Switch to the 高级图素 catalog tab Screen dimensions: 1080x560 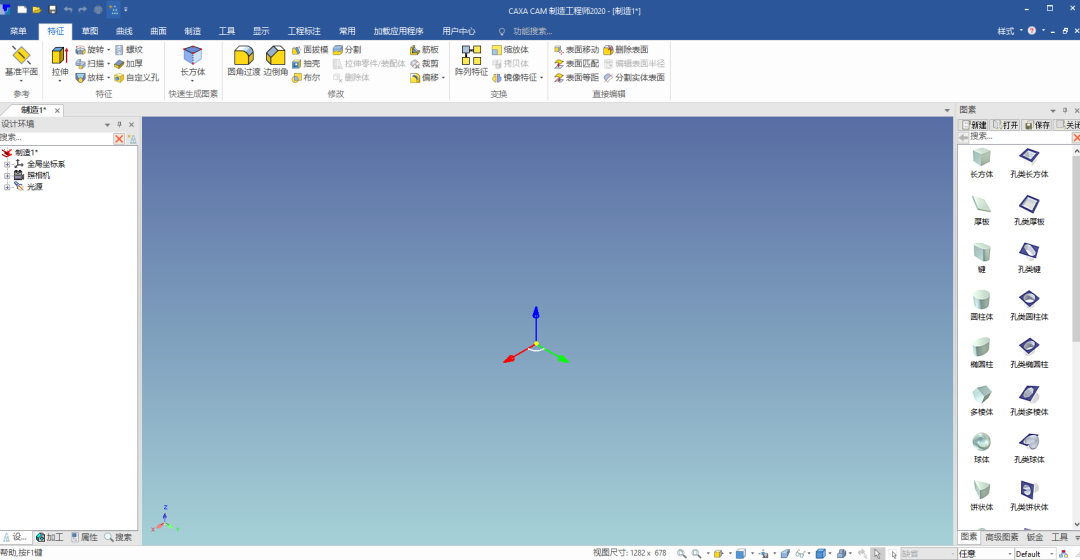[x=1001, y=537]
